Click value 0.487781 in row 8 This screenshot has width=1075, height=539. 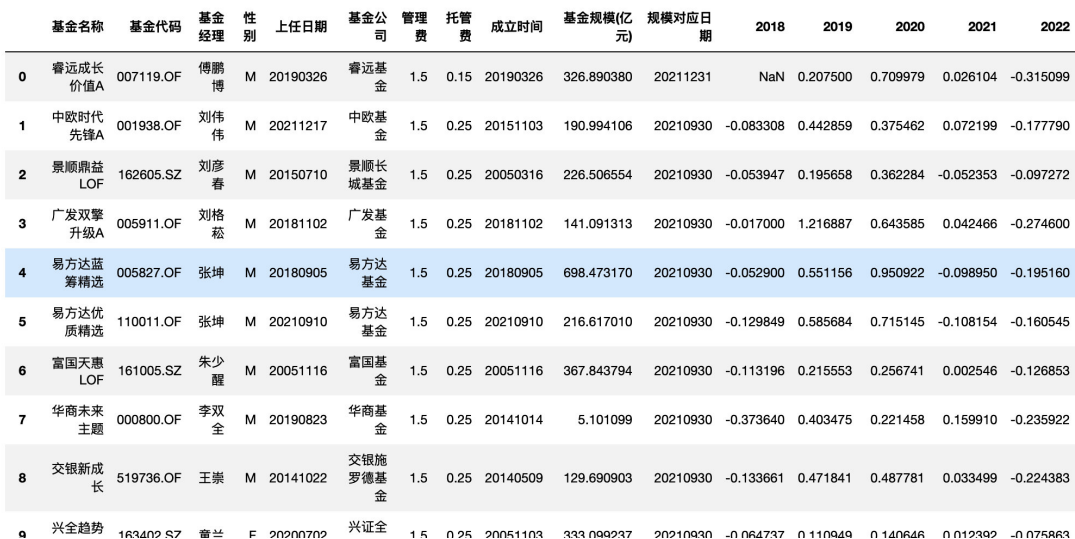click(897, 477)
